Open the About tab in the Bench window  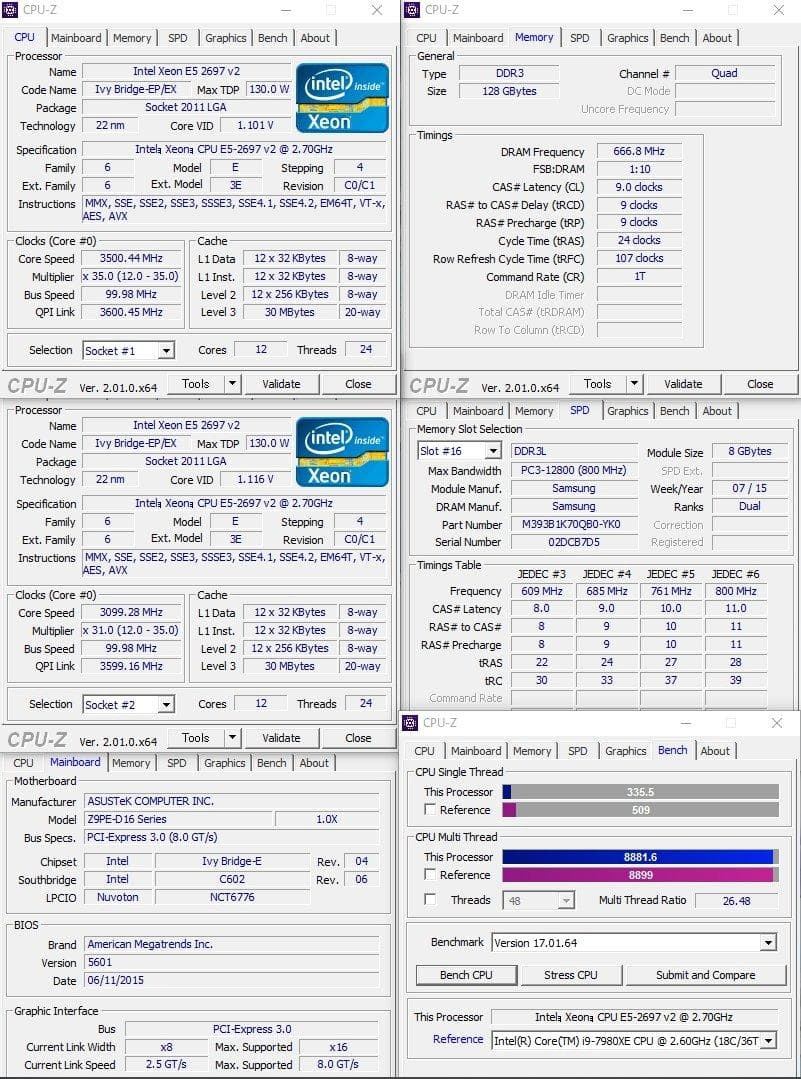click(715, 751)
